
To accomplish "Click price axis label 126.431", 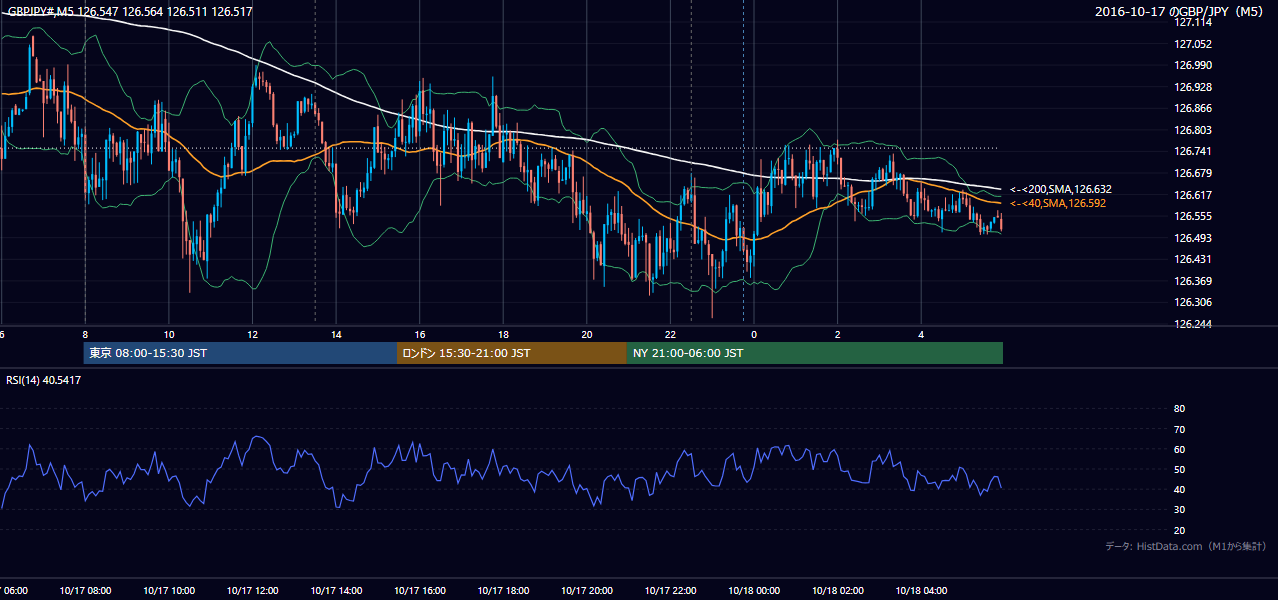I will click(x=1192, y=259).
